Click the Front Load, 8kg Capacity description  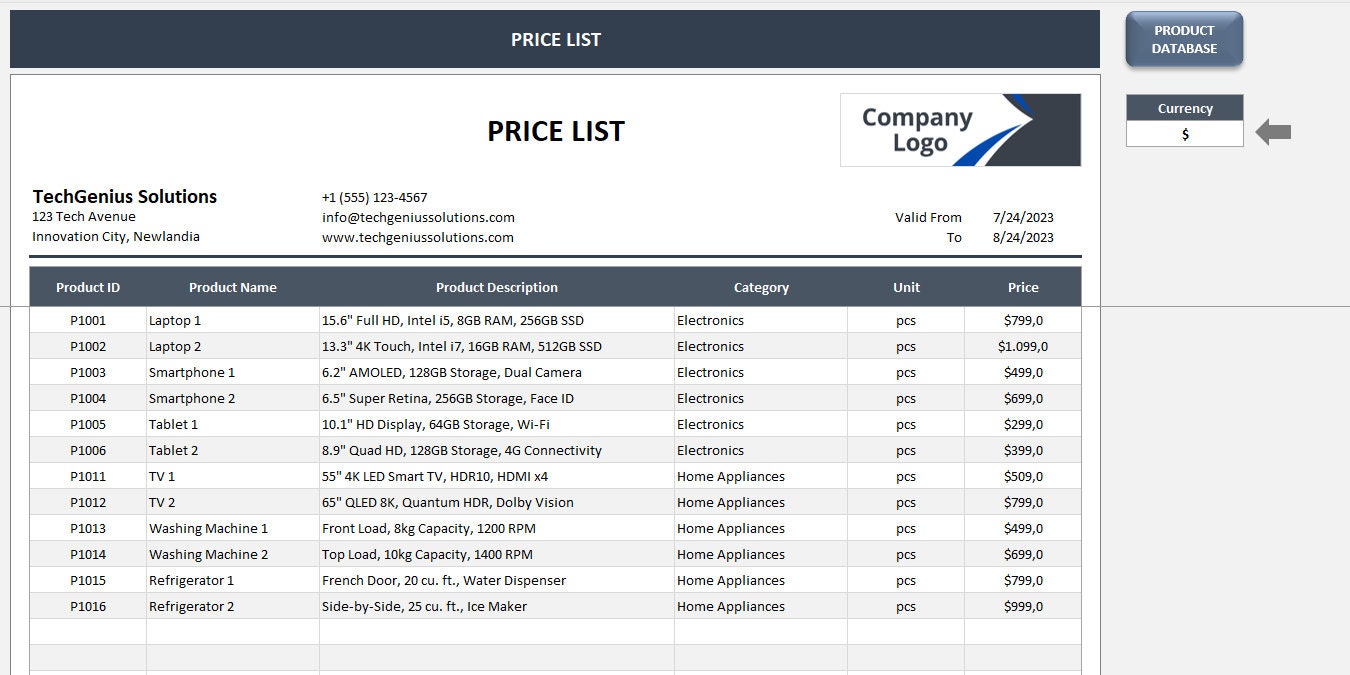[497, 528]
